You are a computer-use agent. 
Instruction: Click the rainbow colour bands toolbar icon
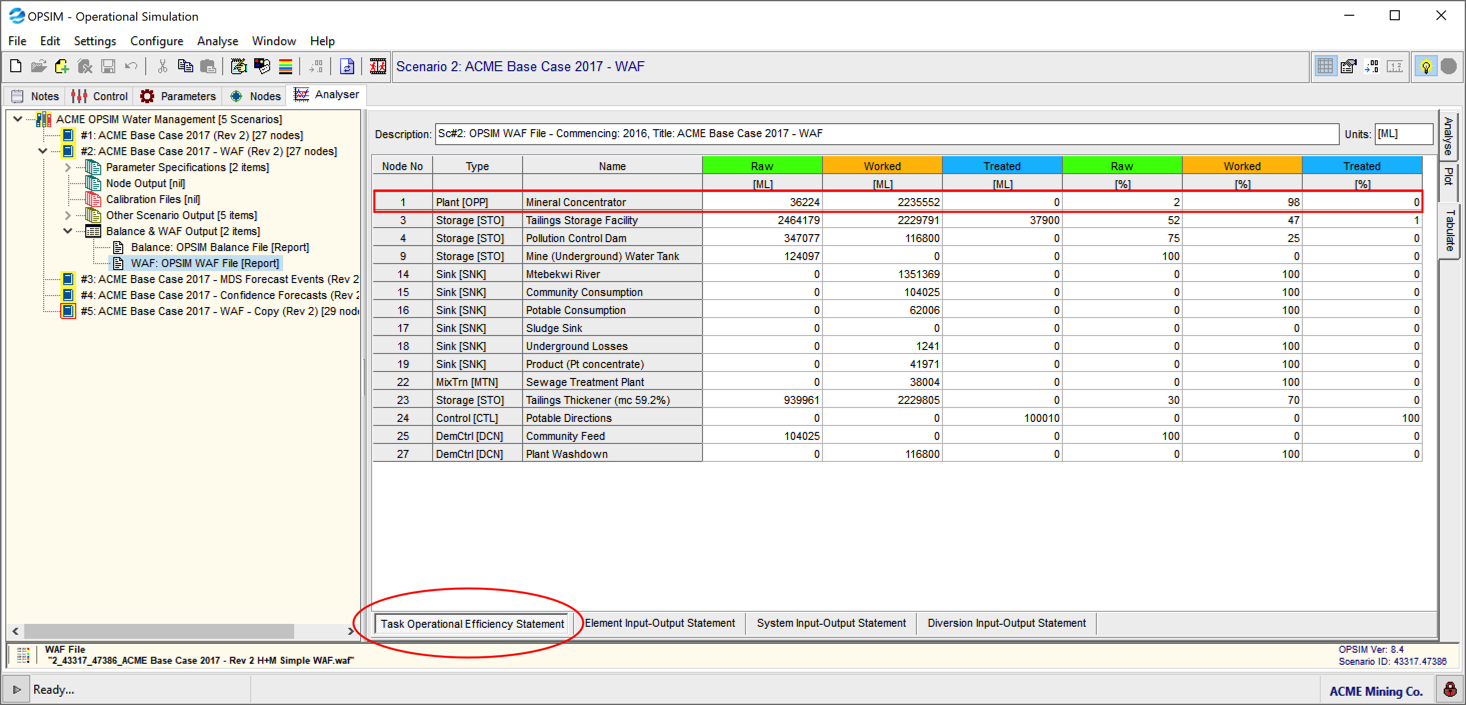tap(285, 67)
